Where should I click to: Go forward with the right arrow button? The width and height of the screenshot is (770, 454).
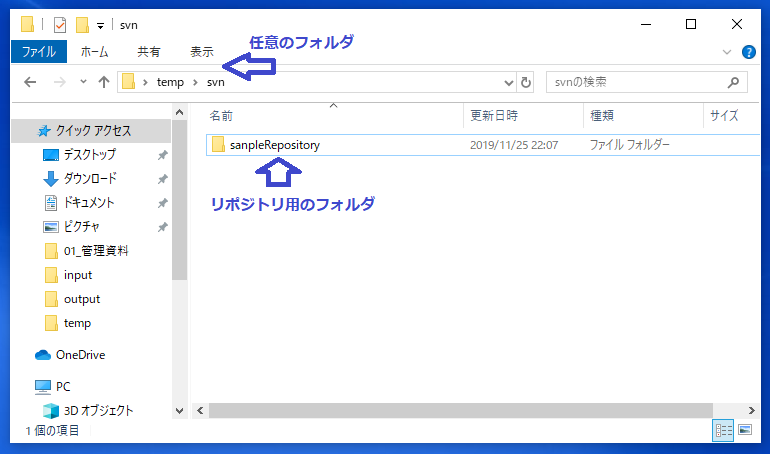[60, 82]
